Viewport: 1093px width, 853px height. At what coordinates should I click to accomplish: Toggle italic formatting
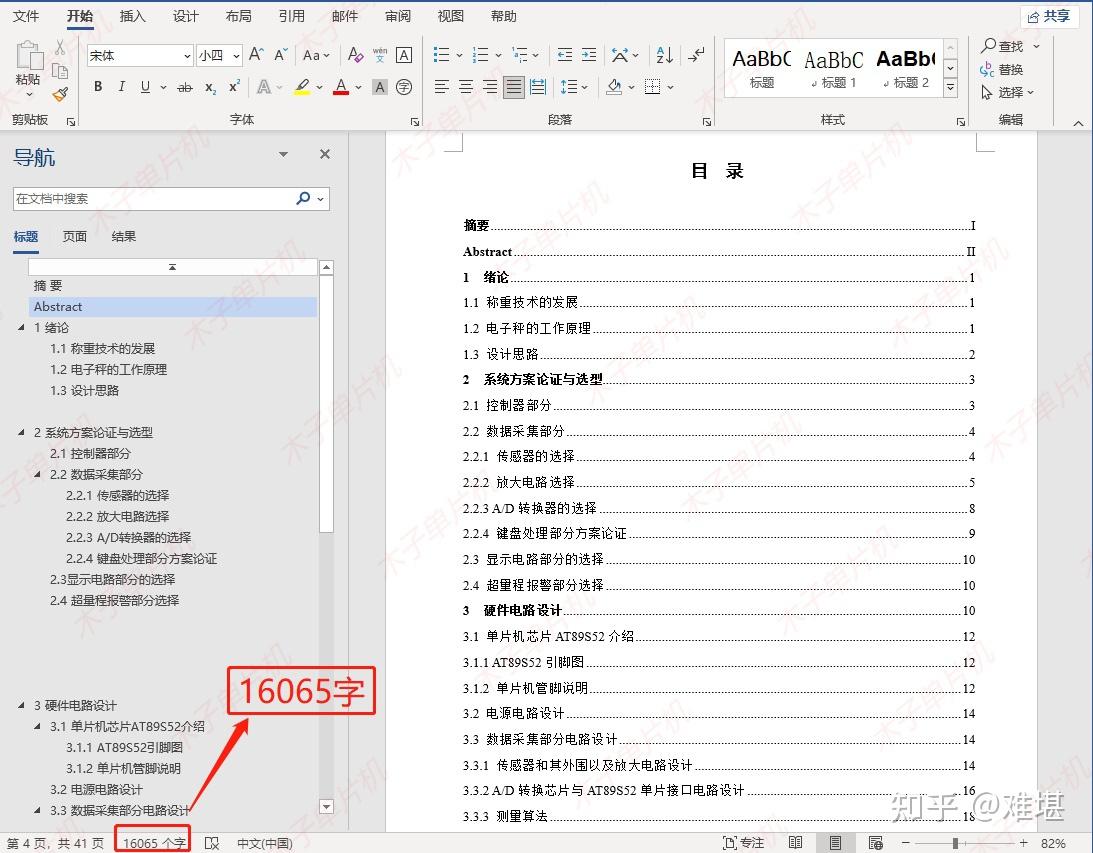[122, 87]
